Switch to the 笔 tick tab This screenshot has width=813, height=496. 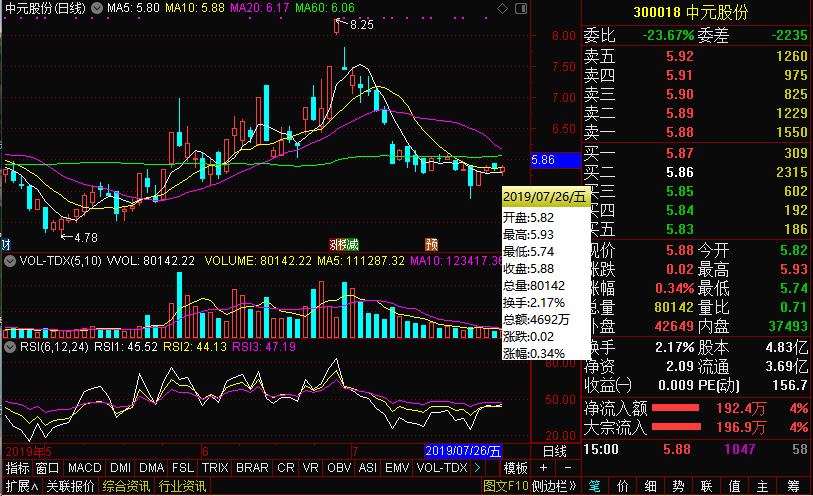[x=594, y=486]
